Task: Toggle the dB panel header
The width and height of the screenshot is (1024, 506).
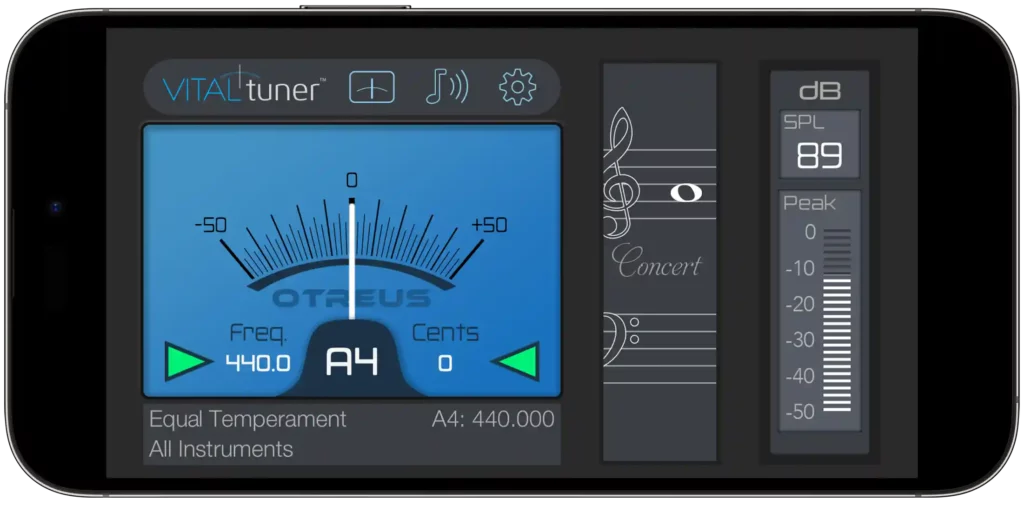Action: pos(819,91)
